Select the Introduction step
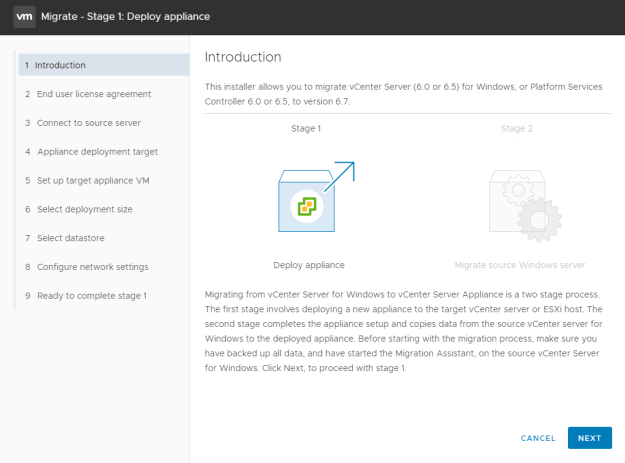 click(x=104, y=65)
